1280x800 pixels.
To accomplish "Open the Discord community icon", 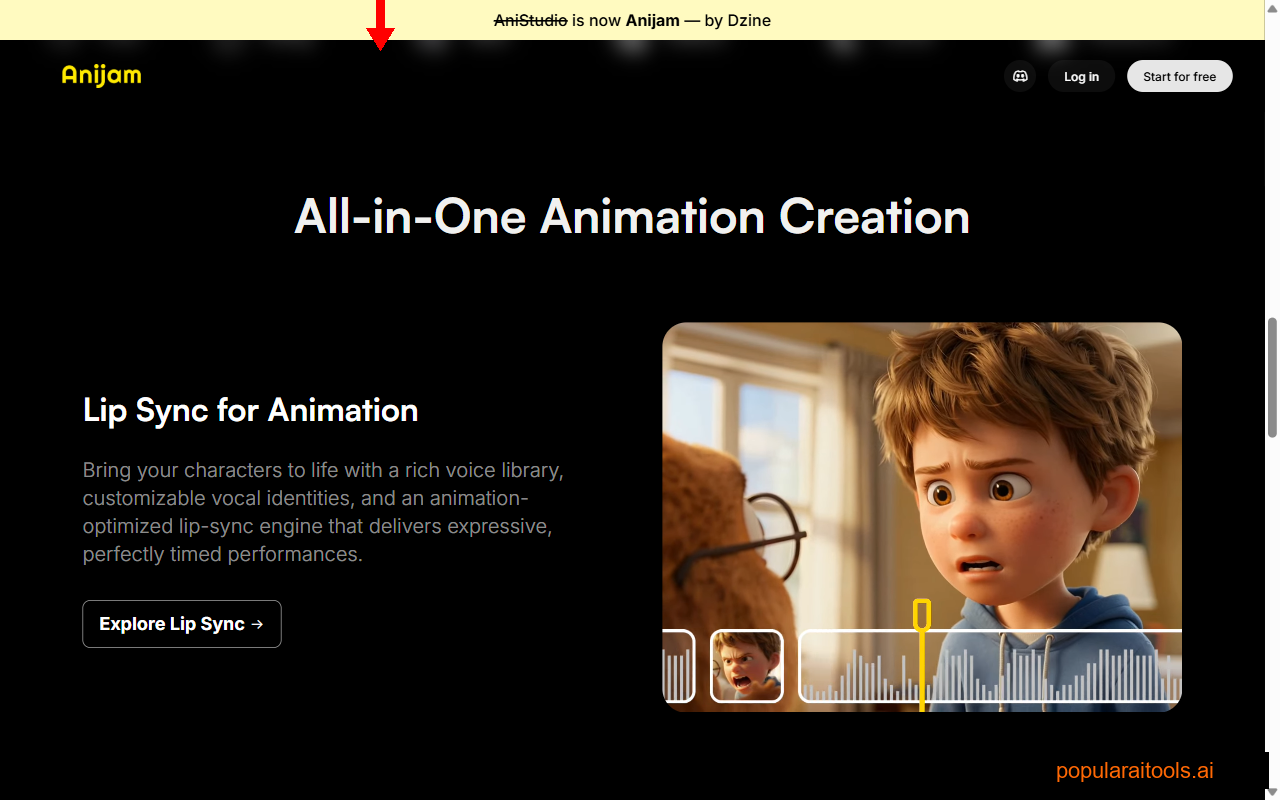I will tap(1019, 76).
